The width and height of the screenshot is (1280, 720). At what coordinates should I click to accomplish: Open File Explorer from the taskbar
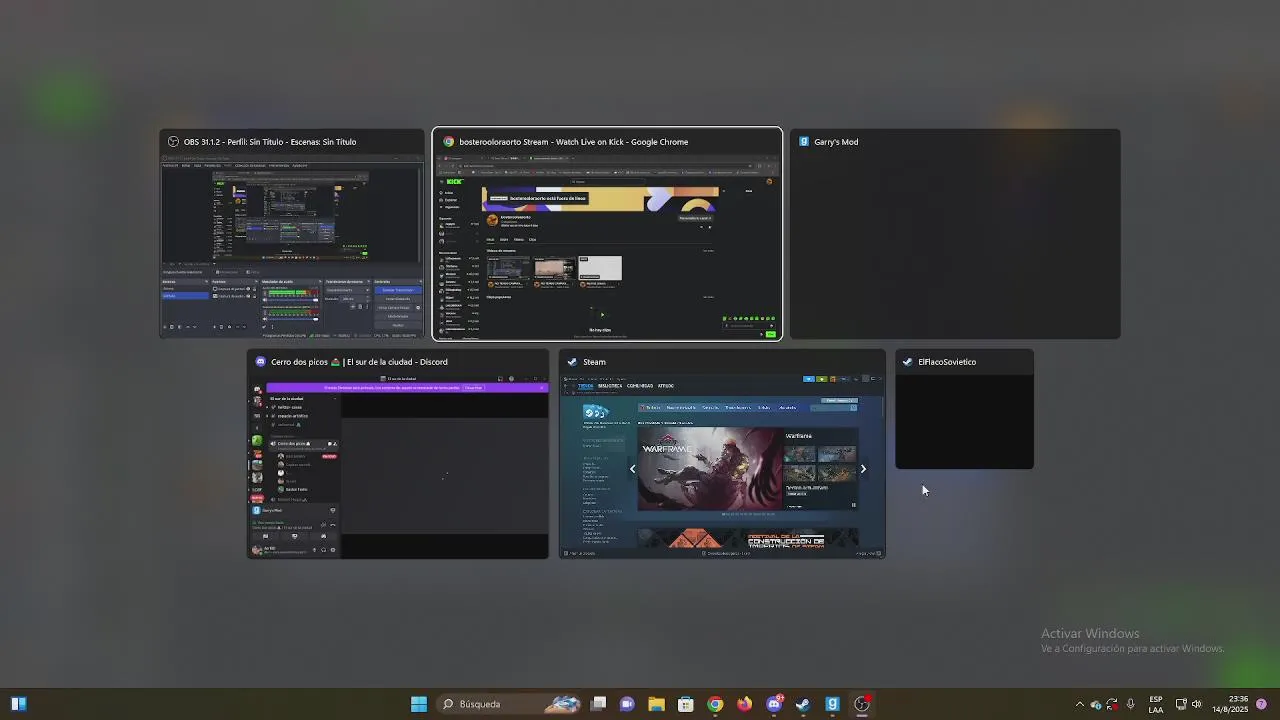tap(656, 704)
